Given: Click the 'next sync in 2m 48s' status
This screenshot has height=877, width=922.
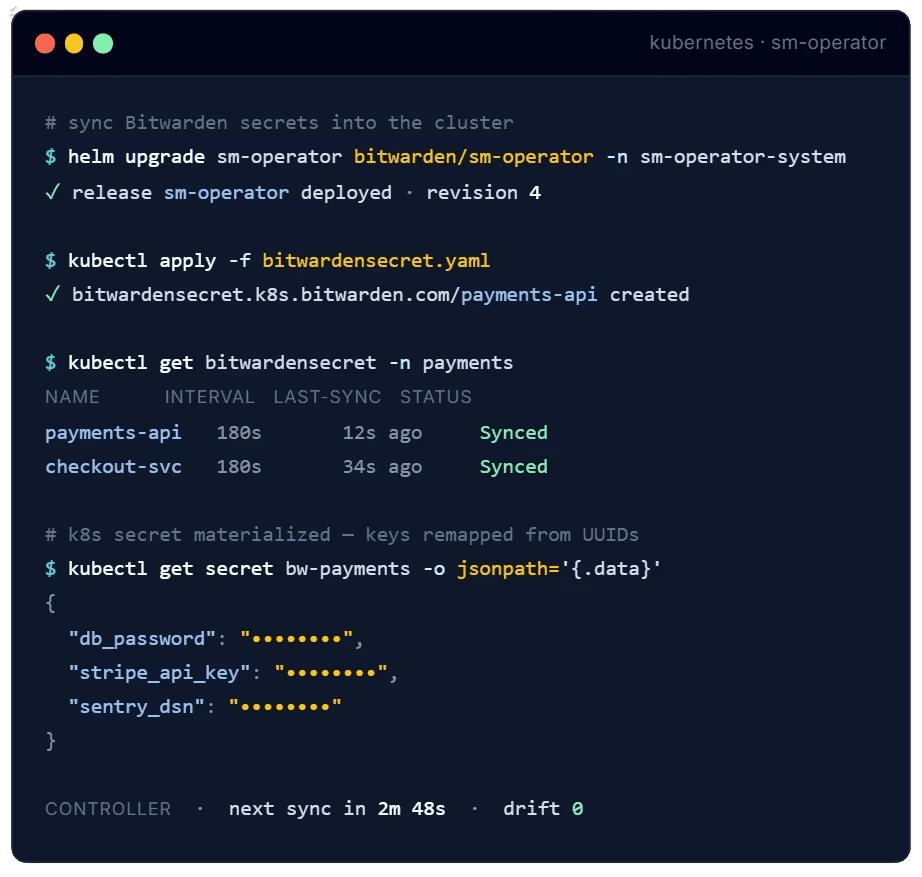Looking at the screenshot, I should click(x=337, y=809).
